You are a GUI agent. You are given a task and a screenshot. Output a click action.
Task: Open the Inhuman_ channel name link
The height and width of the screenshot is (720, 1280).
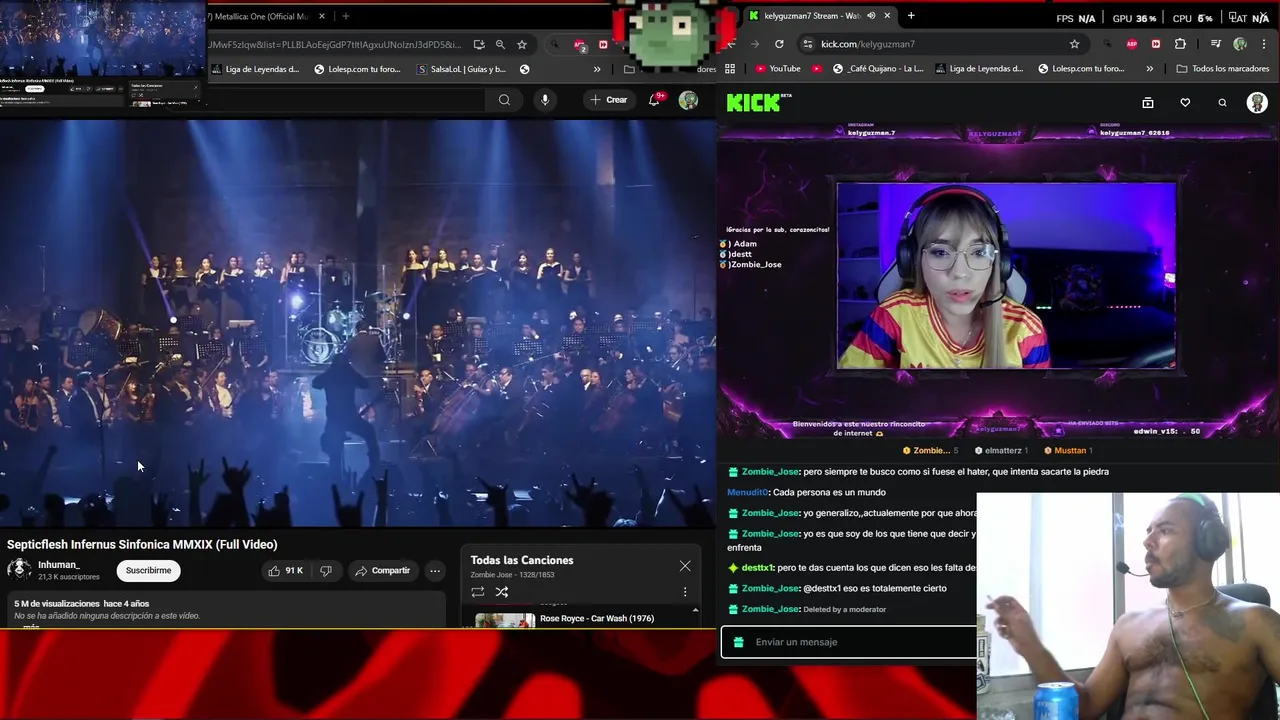pos(59,565)
